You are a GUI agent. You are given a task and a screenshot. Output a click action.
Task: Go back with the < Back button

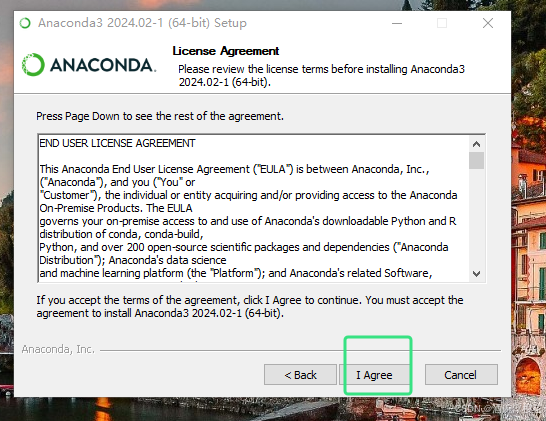(300, 375)
